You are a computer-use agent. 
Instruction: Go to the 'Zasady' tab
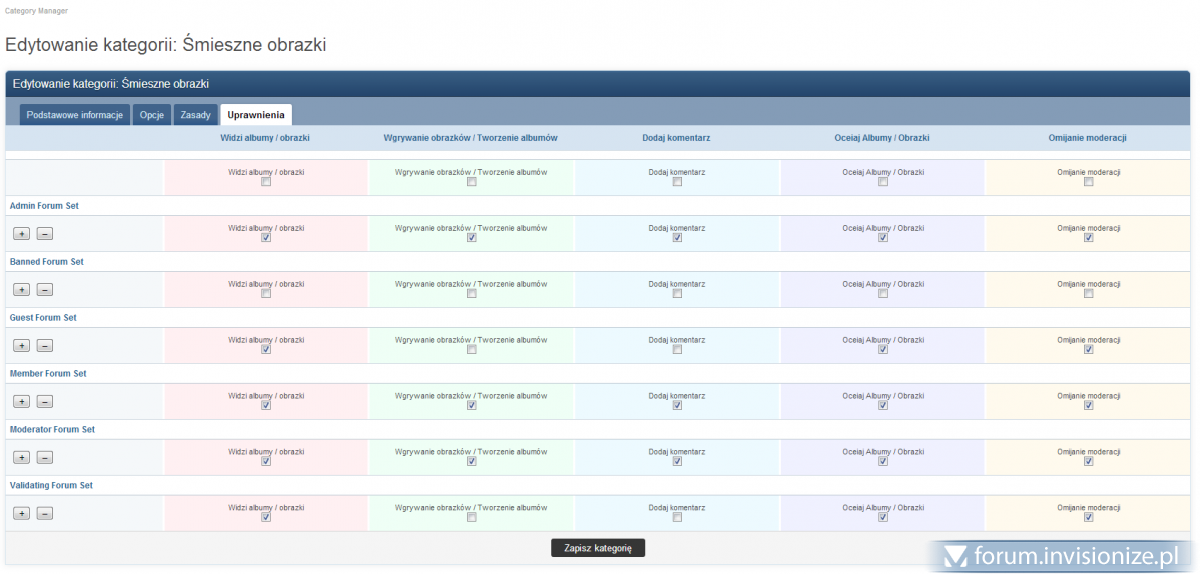point(195,115)
